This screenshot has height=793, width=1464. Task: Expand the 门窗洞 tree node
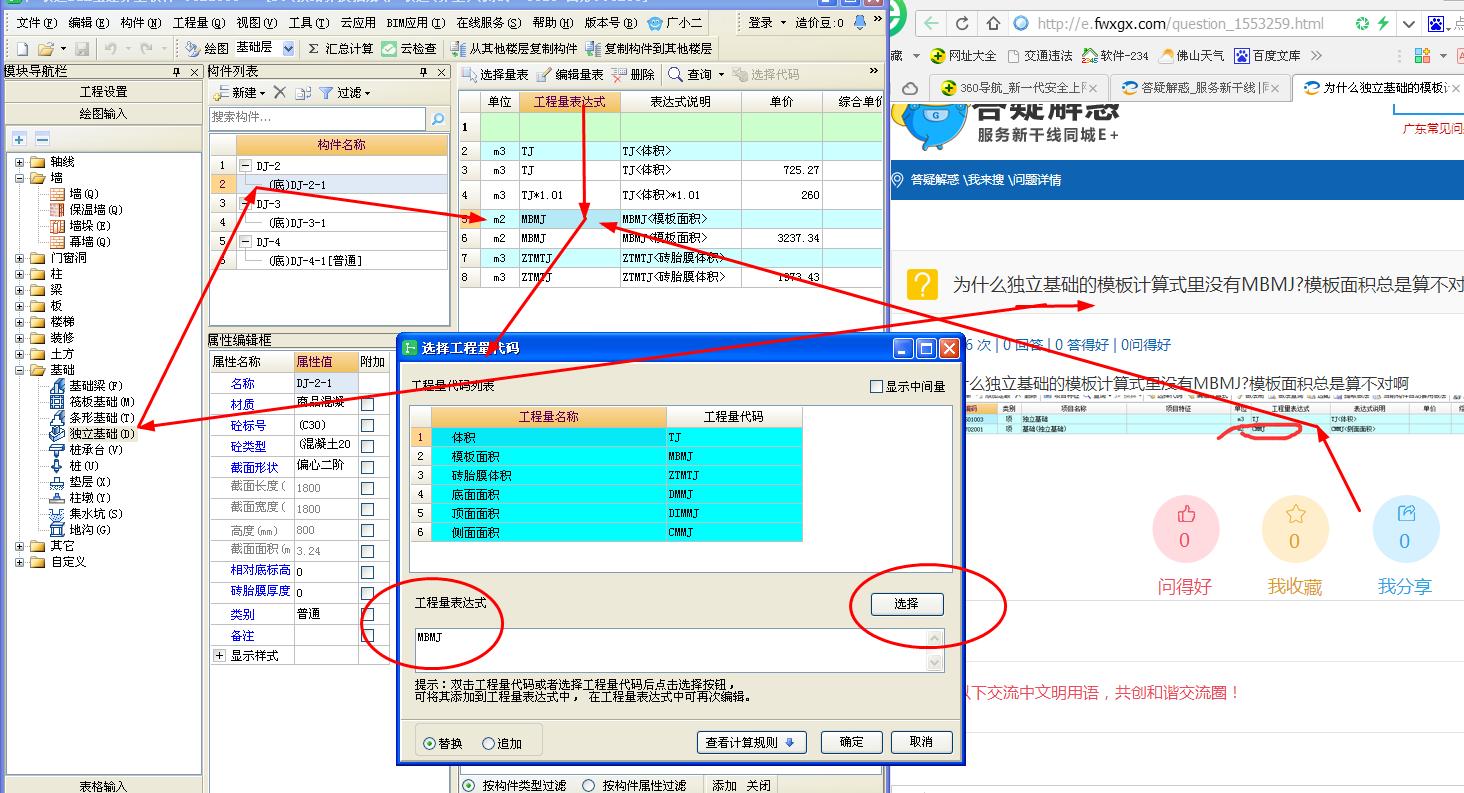20,258
